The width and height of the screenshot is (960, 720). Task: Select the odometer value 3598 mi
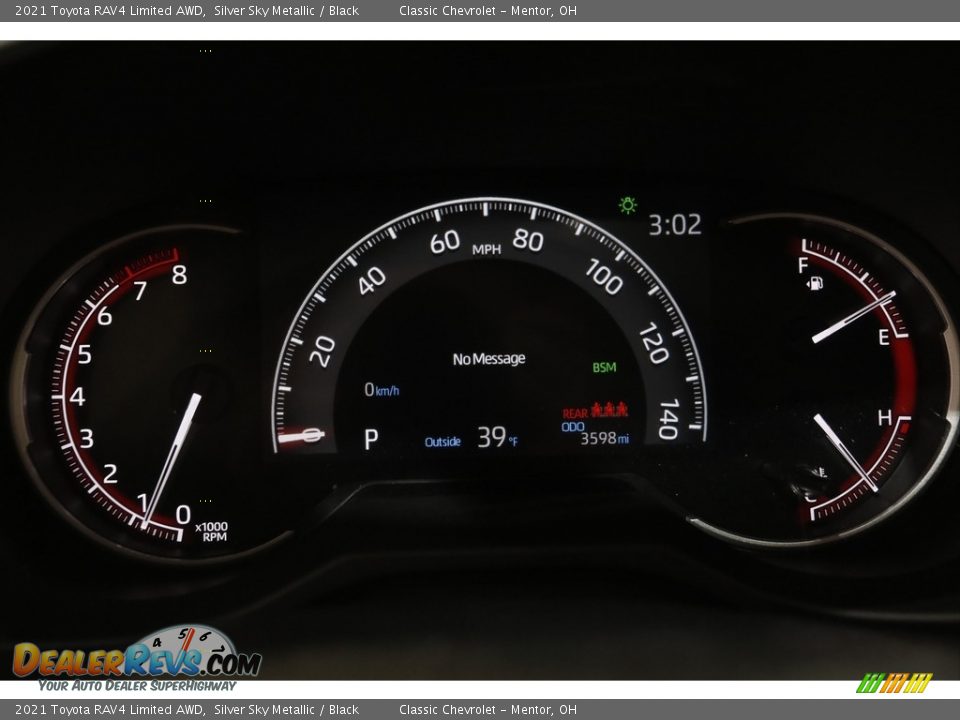coord(604,438)
